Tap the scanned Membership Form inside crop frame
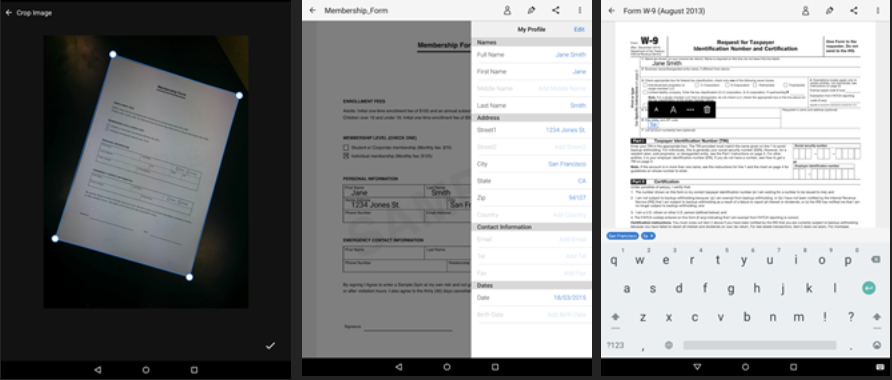This screenshot has width=892, height=380. (147, 166)
